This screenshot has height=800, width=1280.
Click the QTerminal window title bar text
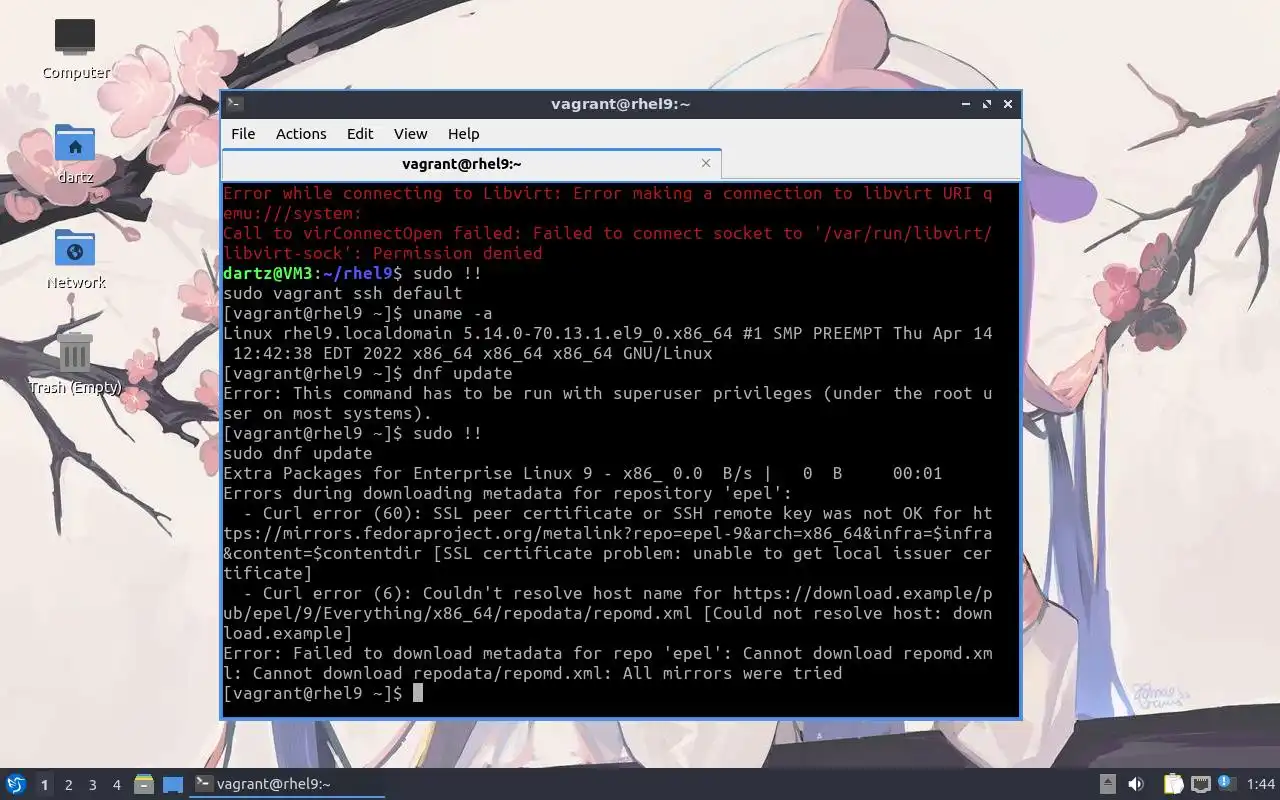coord(621,104)
